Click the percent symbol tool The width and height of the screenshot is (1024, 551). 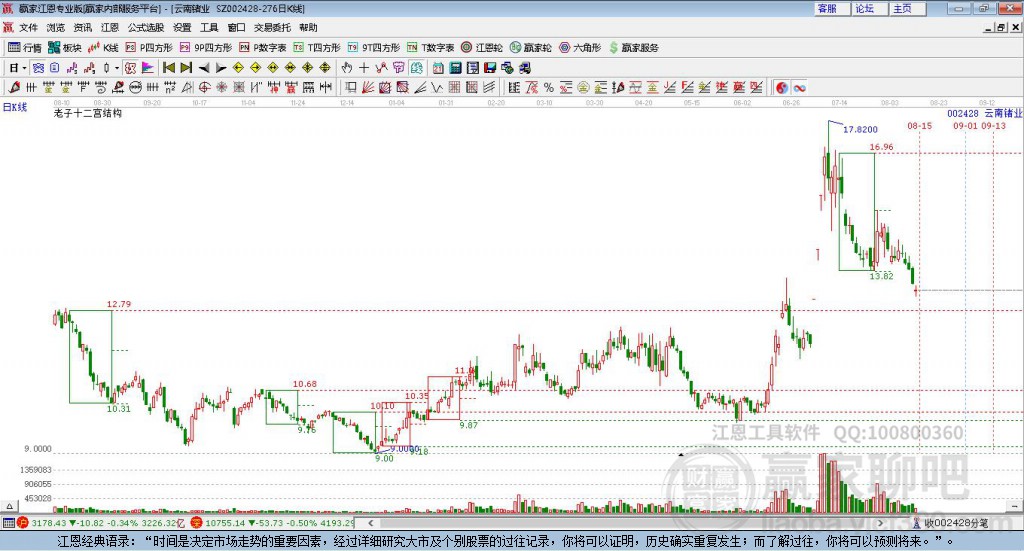pyautogui.click(x=549, y=87)
